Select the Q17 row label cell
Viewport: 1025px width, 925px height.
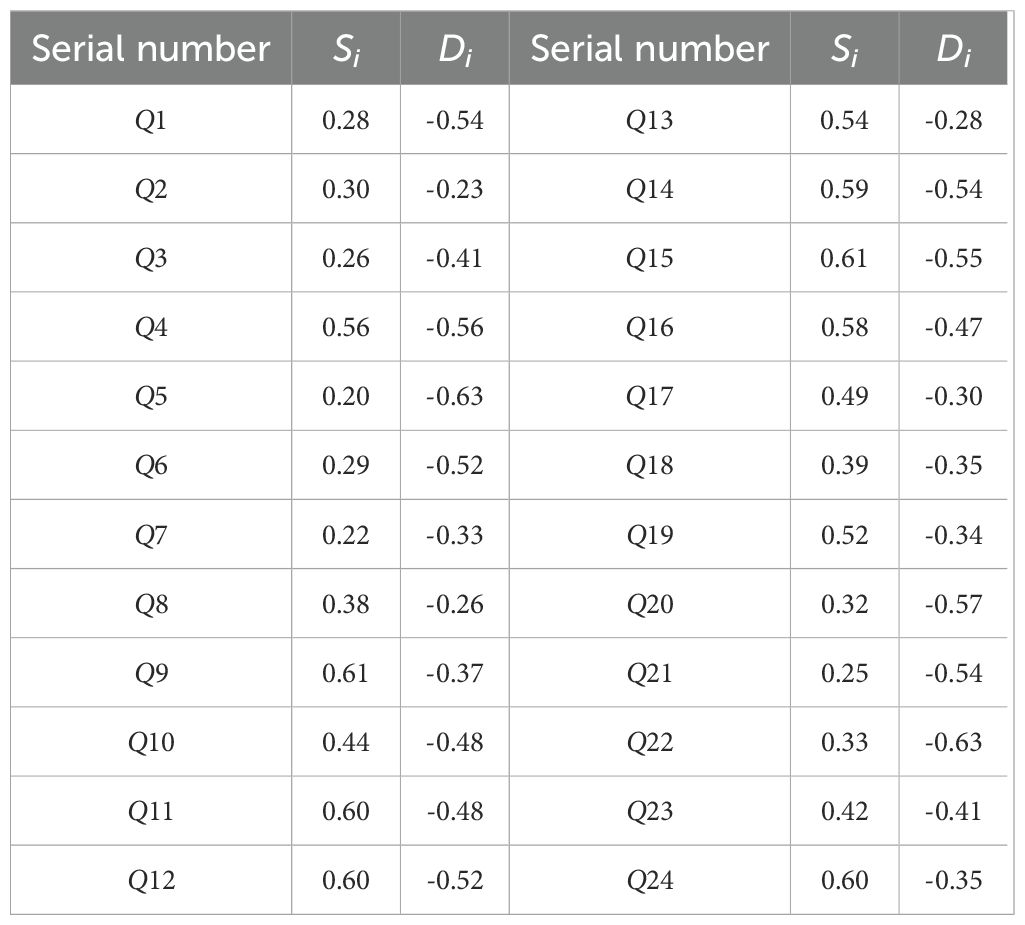(649, 397)
